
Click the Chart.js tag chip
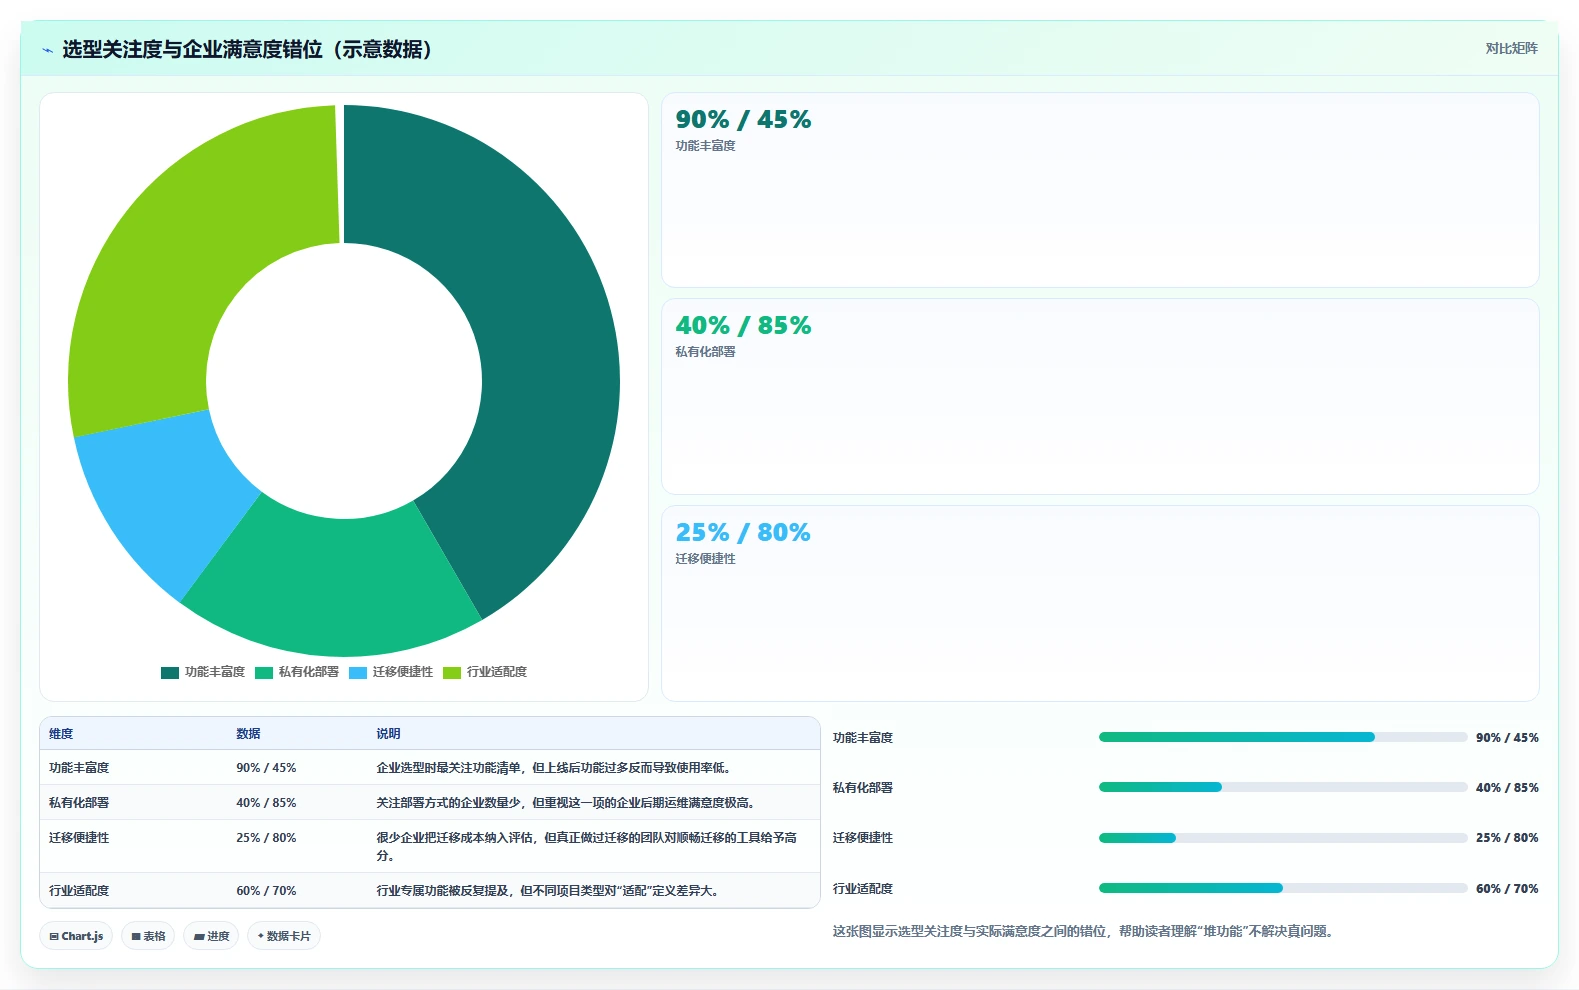(76, 936)
